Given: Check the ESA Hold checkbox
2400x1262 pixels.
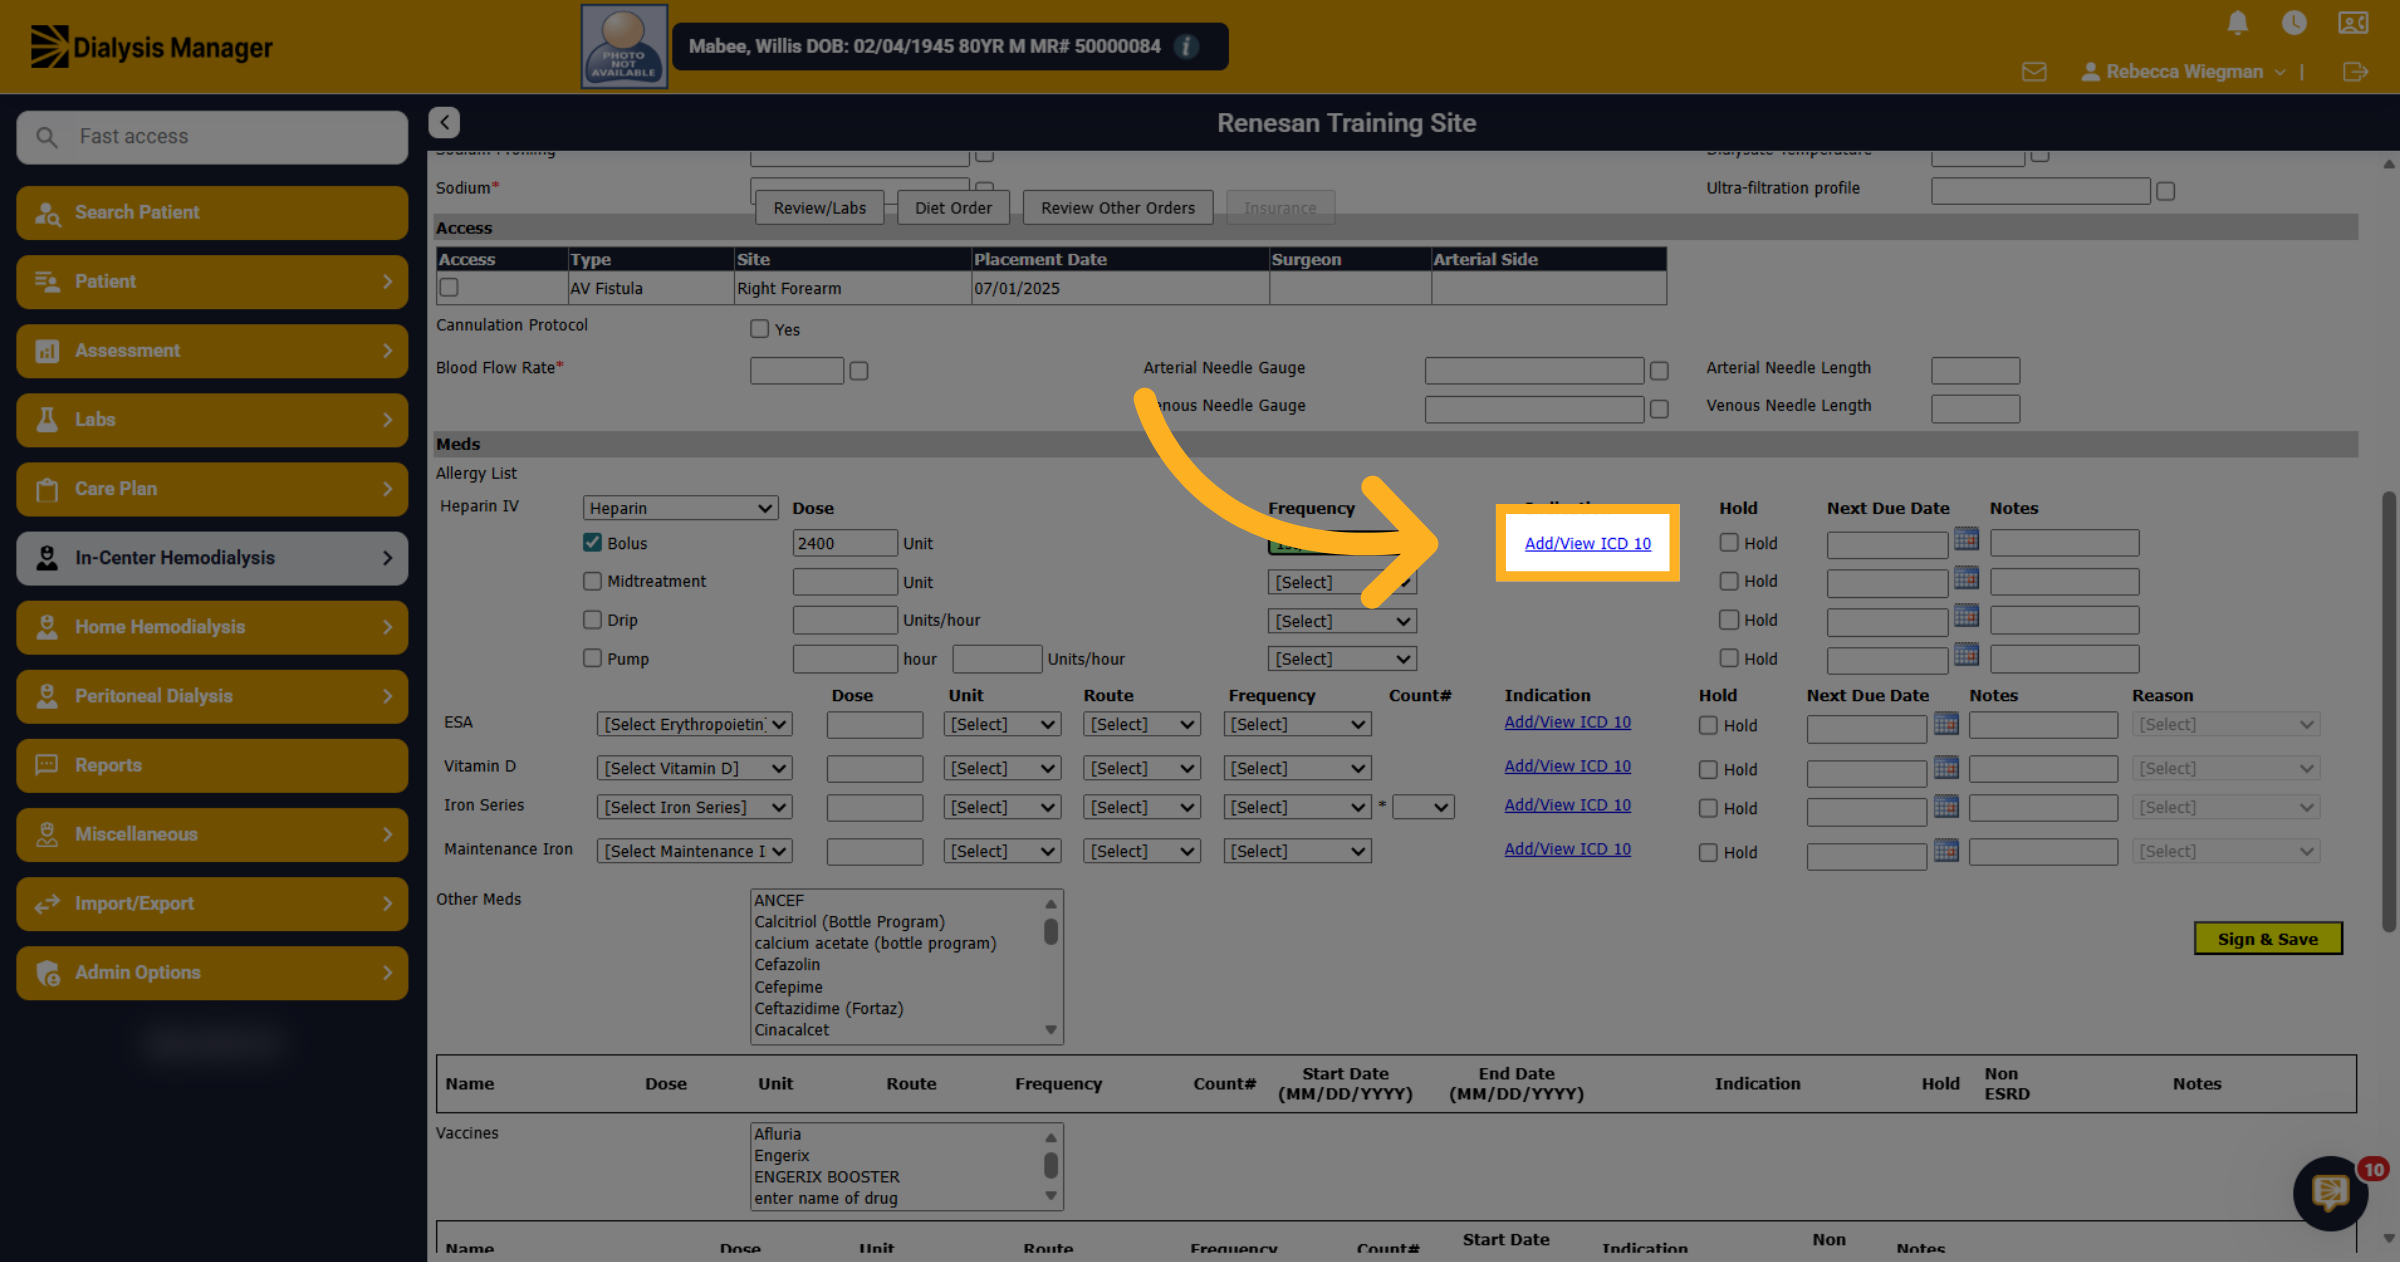Looking at the screenshot, I should 1708,725.
